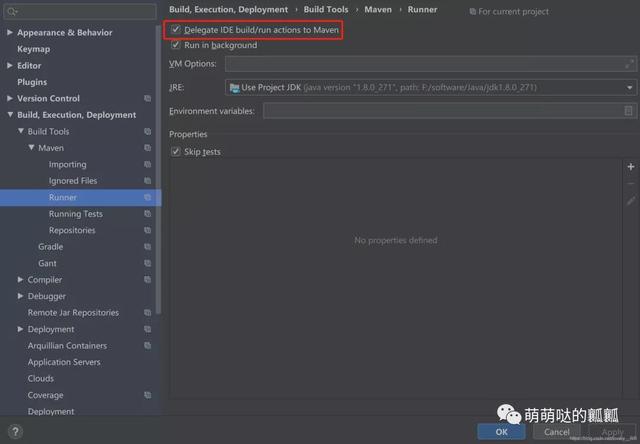Expand the Deployment node with the arrow
The height and width of the screenshot is (444, 640).
pos(20,329)
